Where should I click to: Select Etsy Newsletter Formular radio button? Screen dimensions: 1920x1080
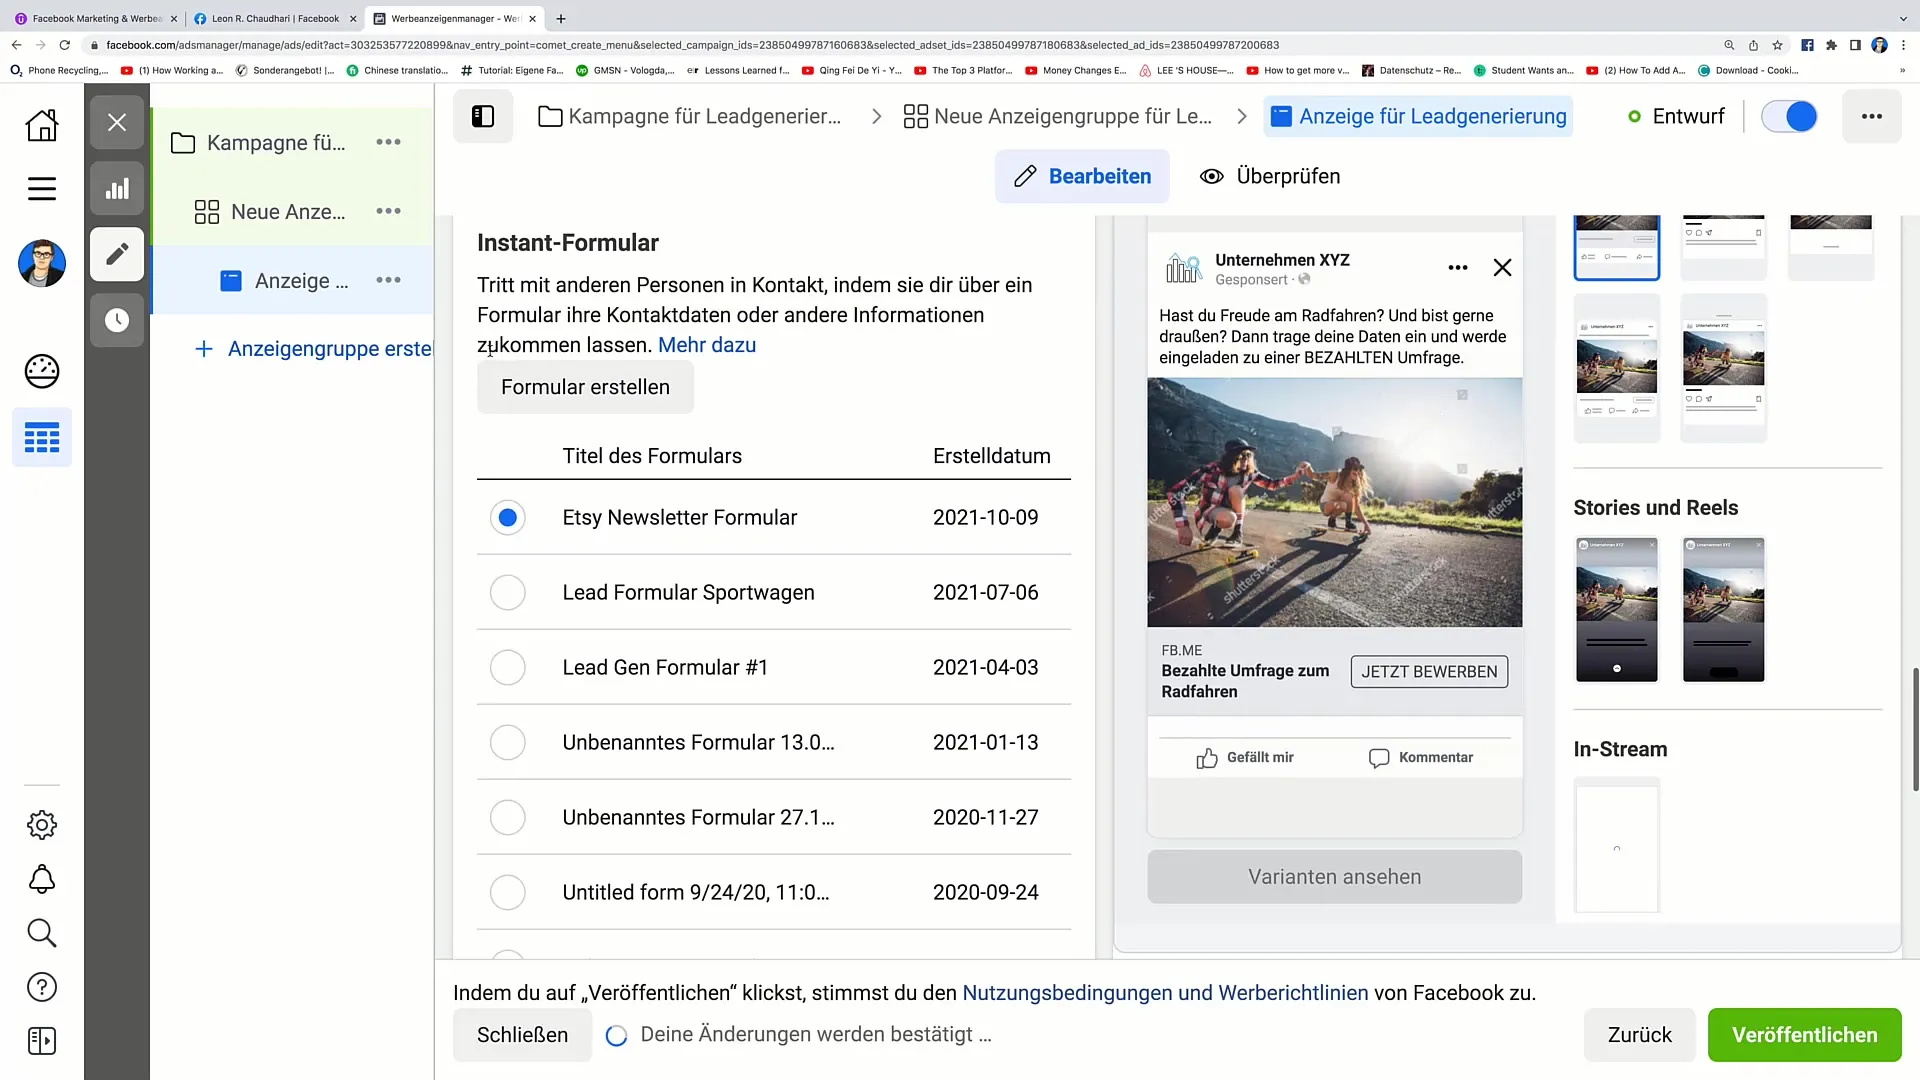508,517
